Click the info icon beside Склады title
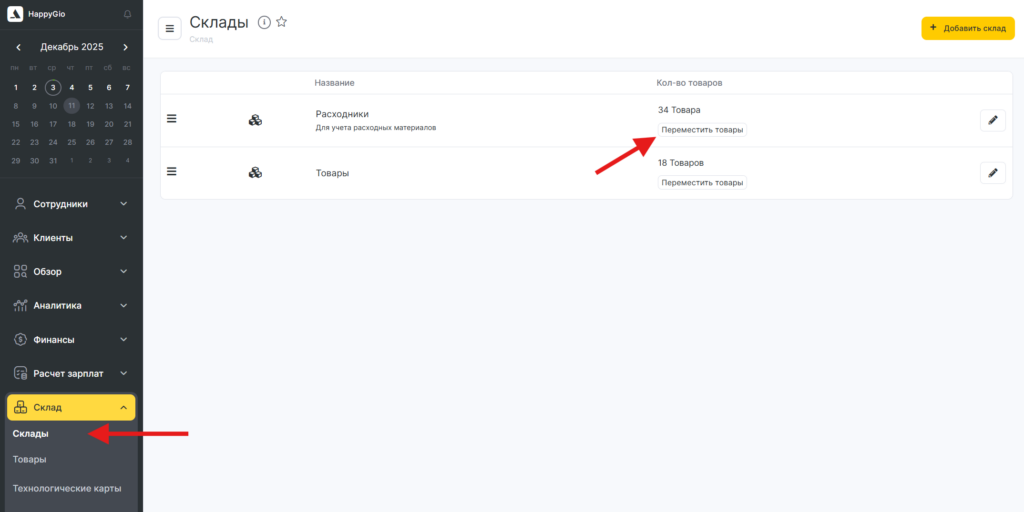Image resolution: width=1024 pixels, height=512 pixels. pos(264,22)
